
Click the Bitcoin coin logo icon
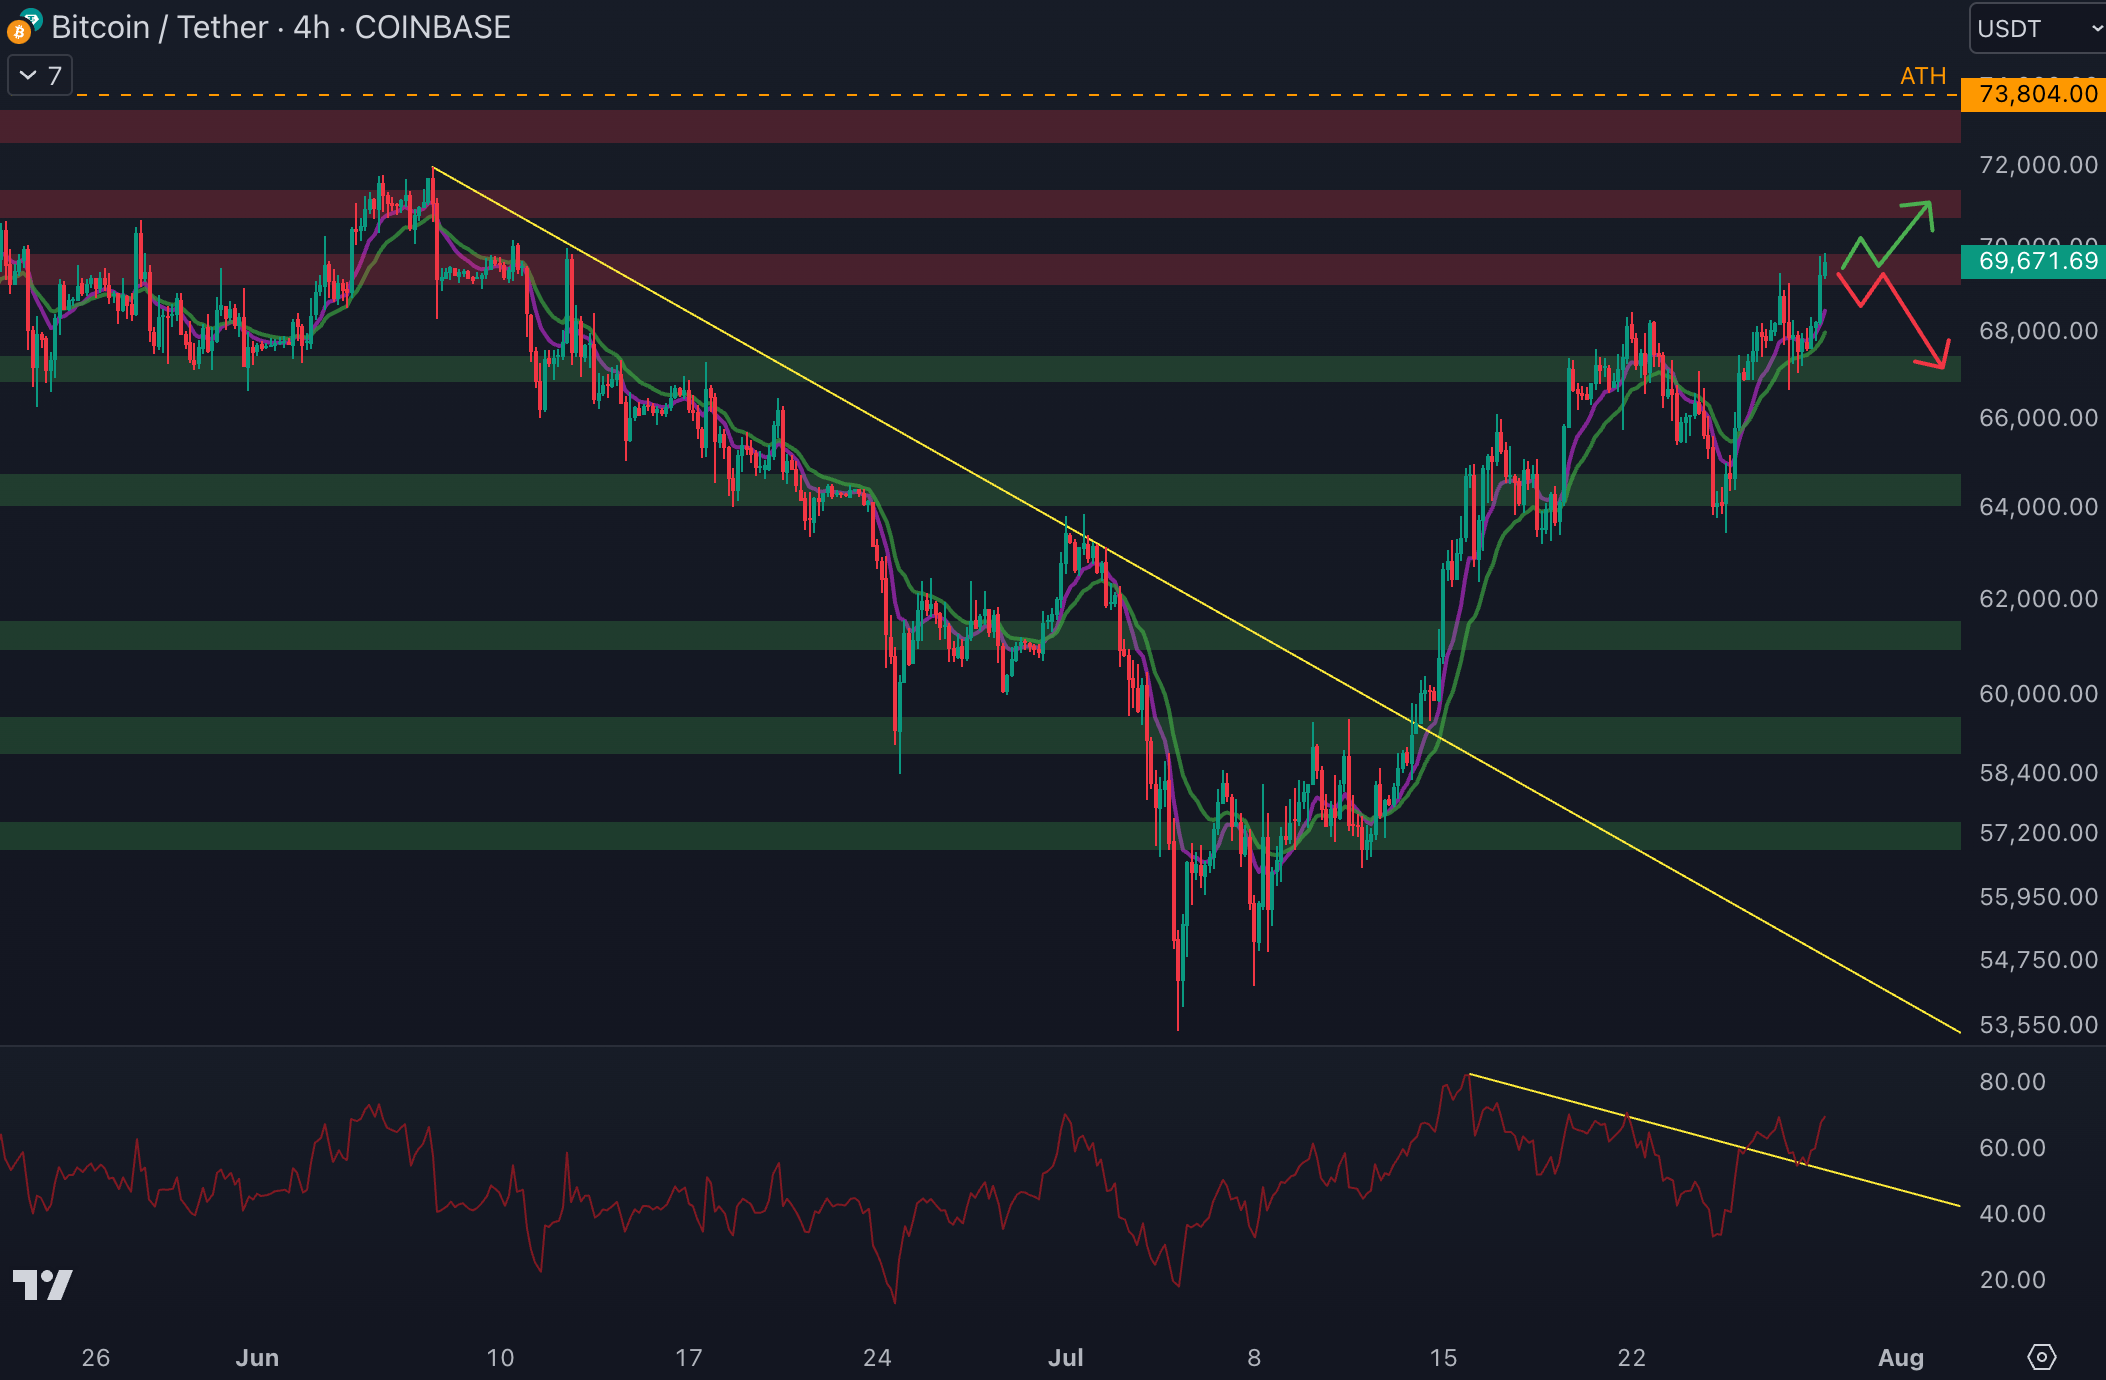17,33
